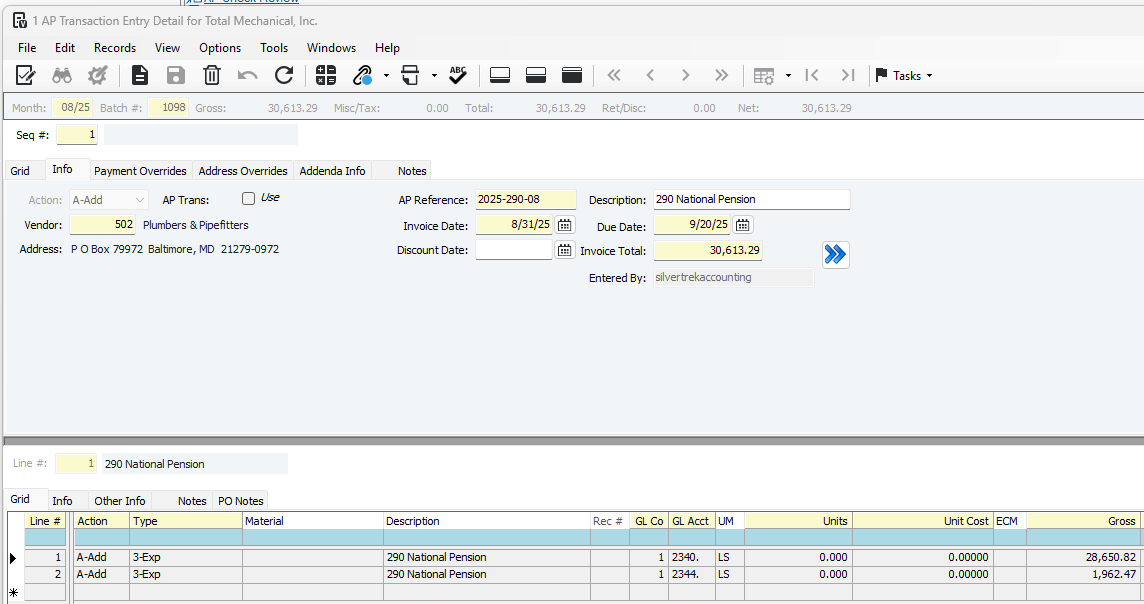Switch to PO Notes tab
This screenshot has width=1144, height=604.
coord(241,500)
